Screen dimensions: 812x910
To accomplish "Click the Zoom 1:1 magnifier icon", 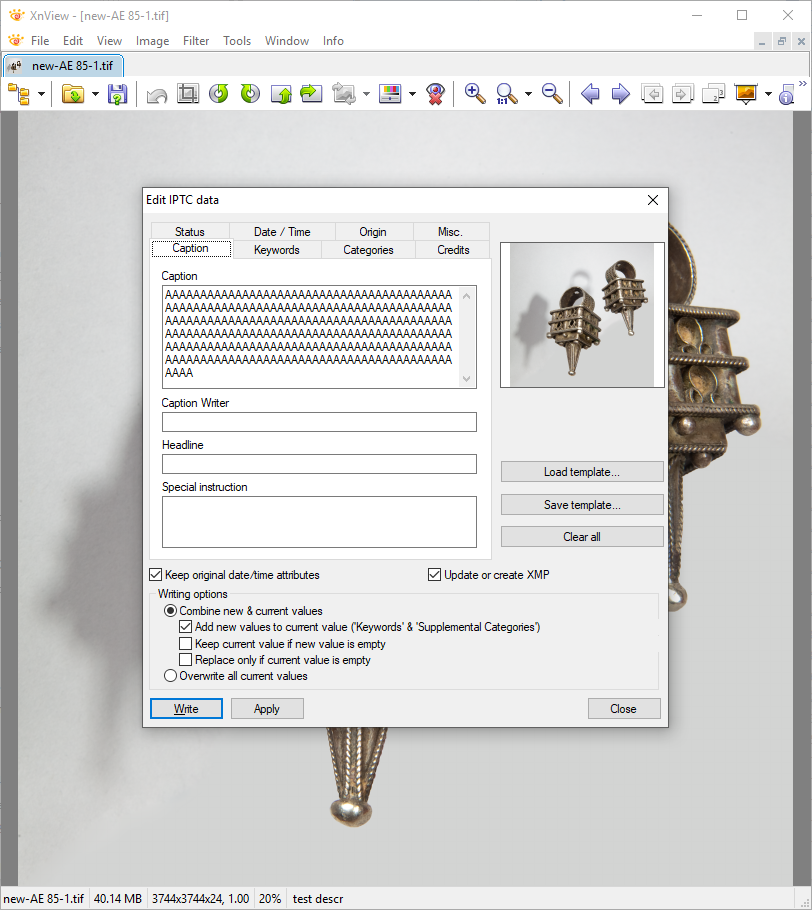I will (506, 94).
